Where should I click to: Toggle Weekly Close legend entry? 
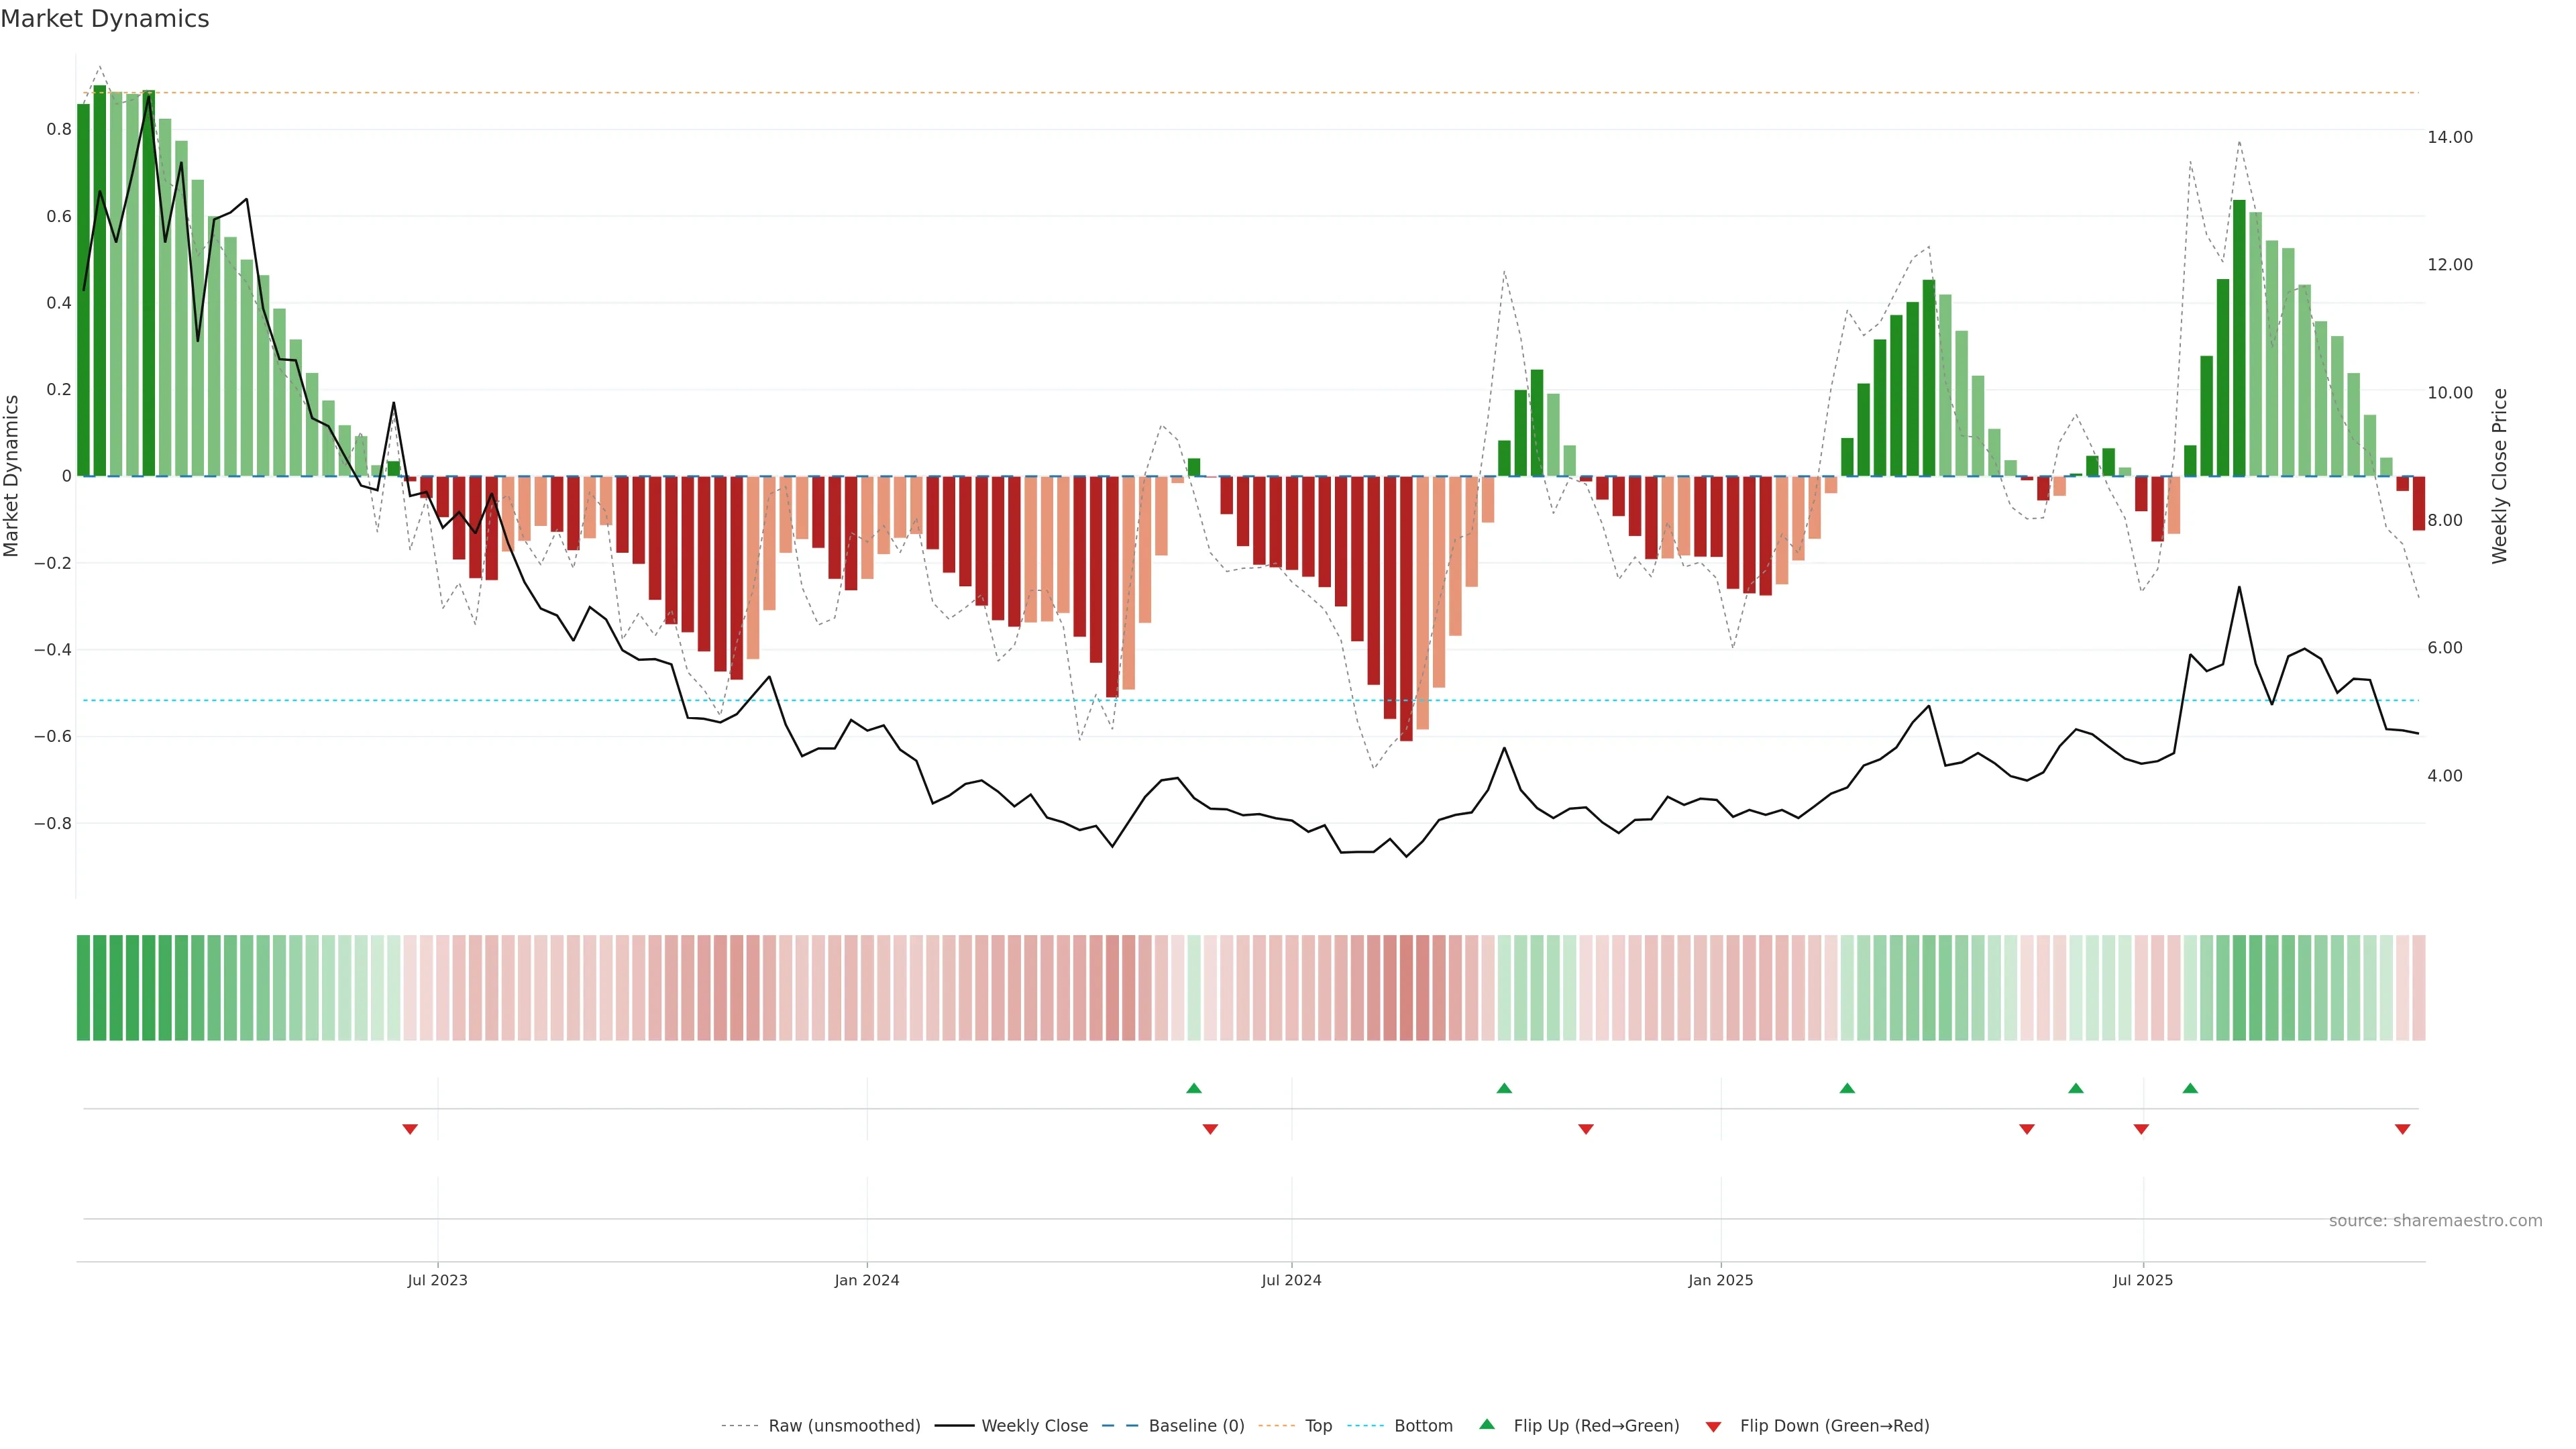point(1034,1425)
